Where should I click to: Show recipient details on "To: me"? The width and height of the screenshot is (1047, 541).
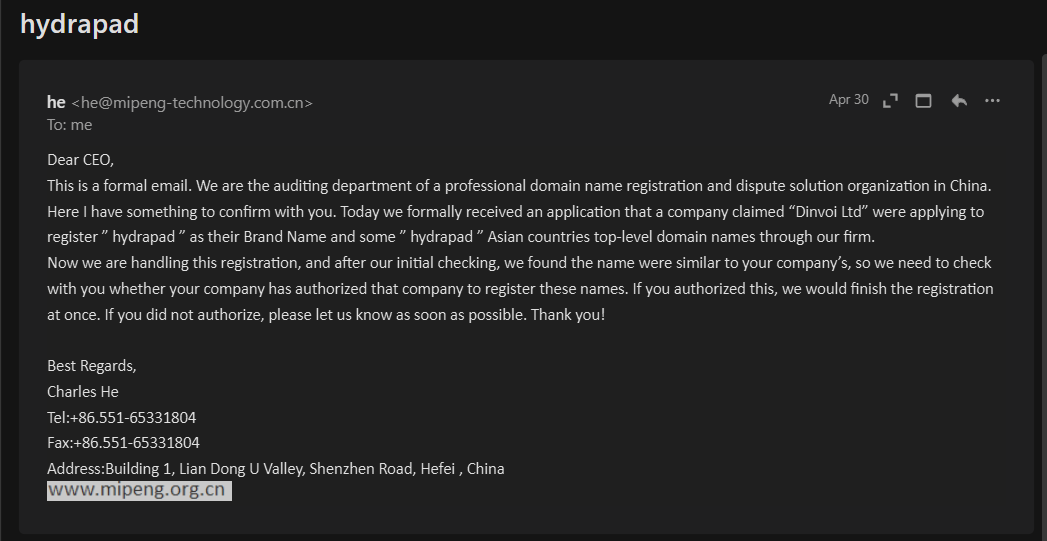(69, 125)
